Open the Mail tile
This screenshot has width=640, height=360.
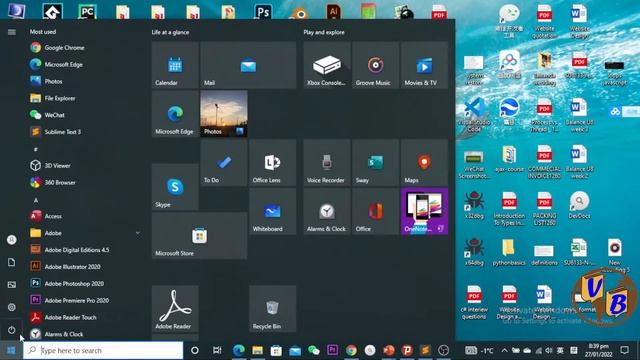[248, 65]
